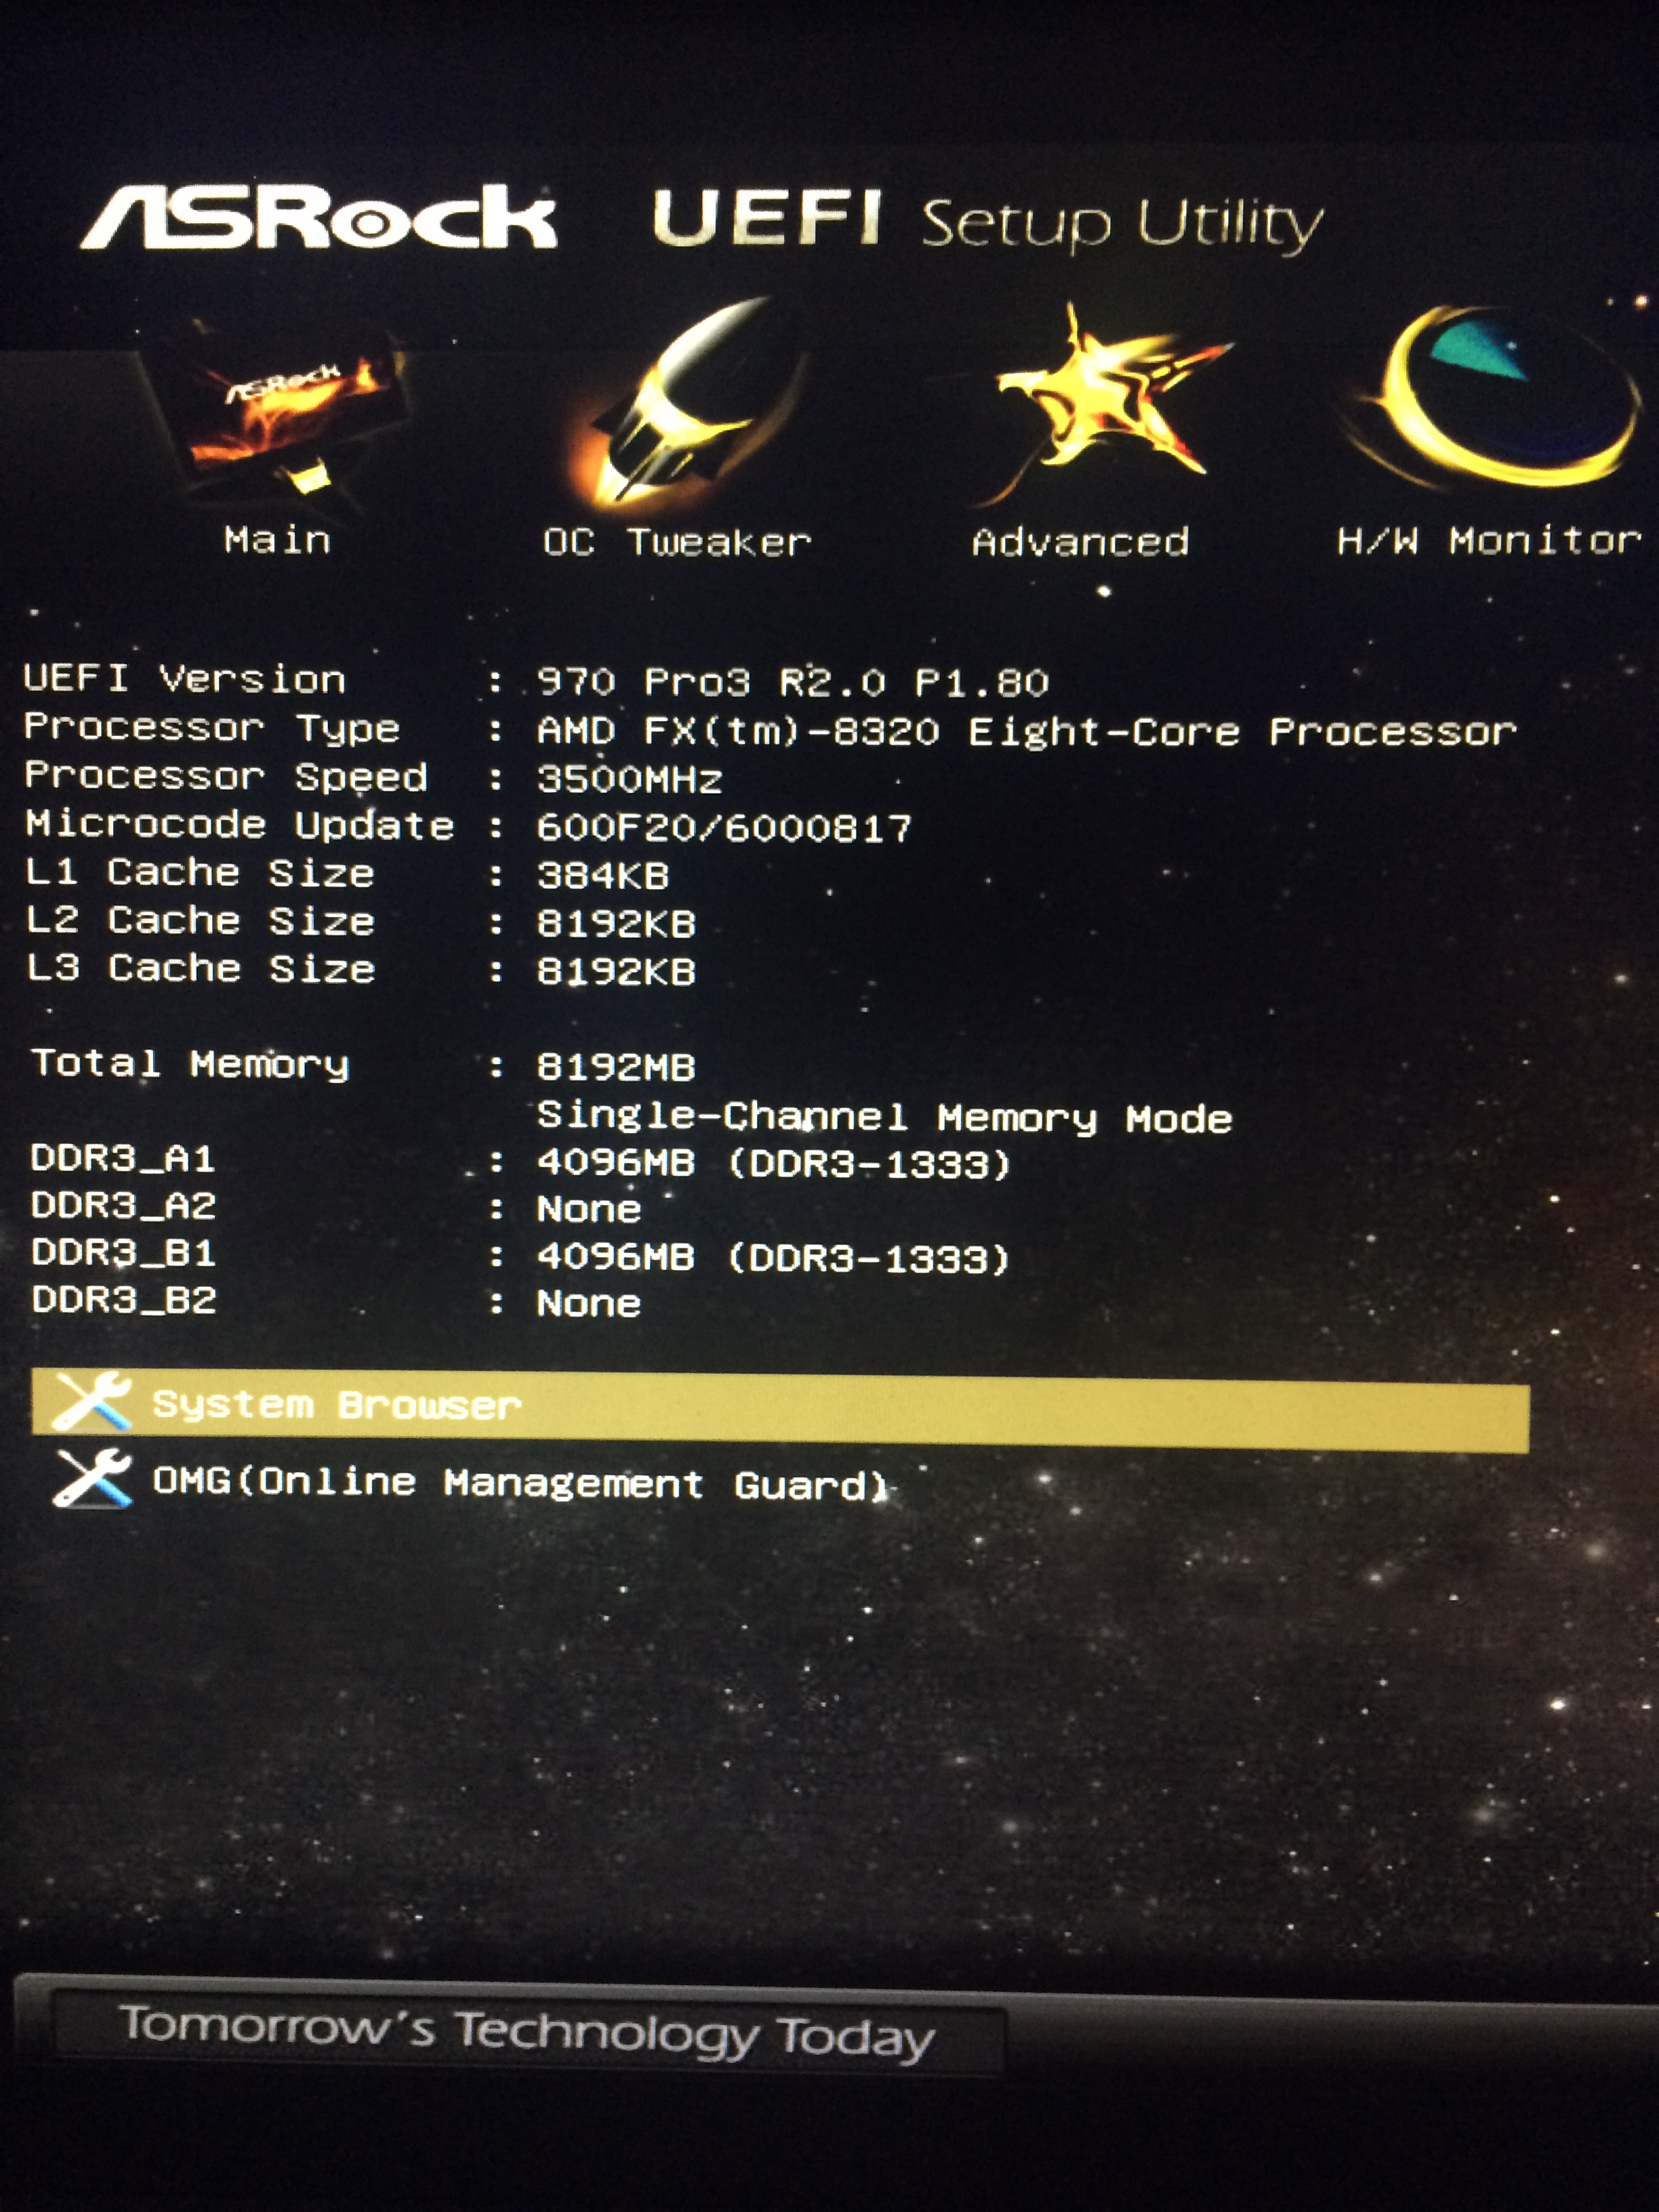
Task: Click the System Browser wrench icon
Action: point(92,1402)
